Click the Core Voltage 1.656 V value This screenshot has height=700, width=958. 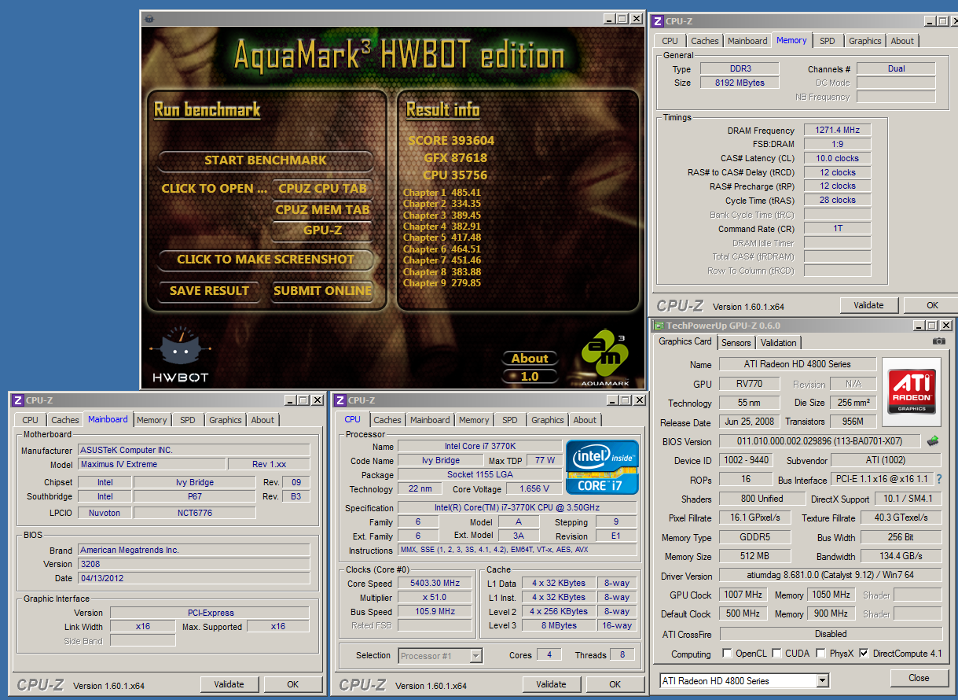coord(534,489)
